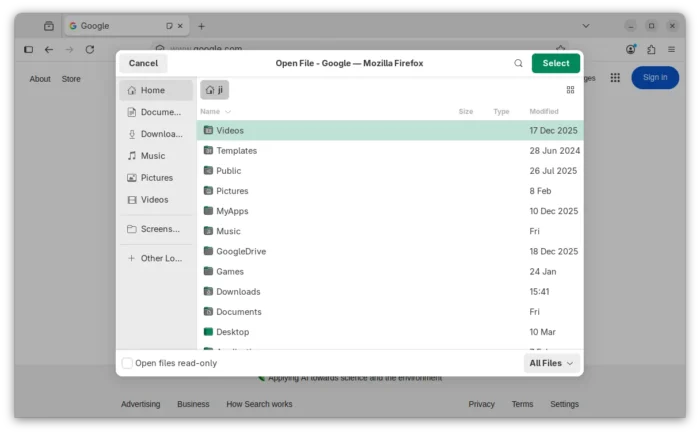Viewport: 700px width, 434px height.
Task: Click the Music note icon in the sidebar
Action: pos(132,156)
